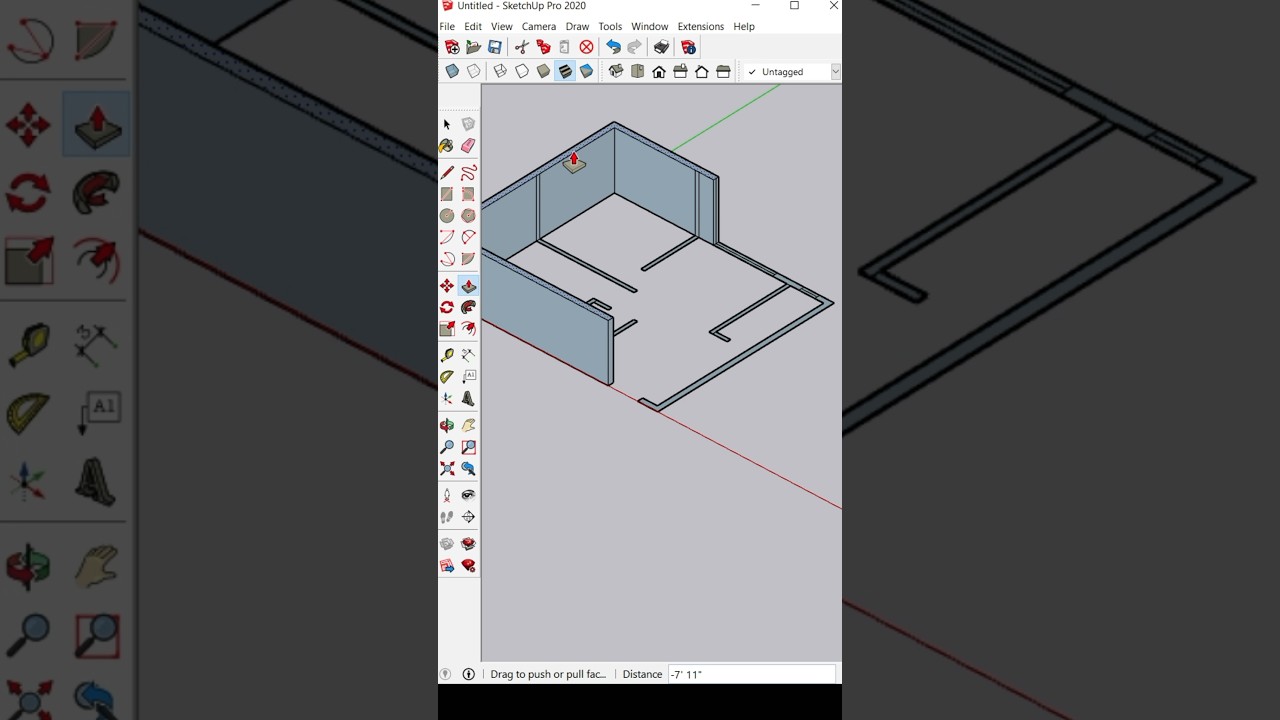Choose the Rectangle tool
The image size is (1280, 720).
pos(447,194)
